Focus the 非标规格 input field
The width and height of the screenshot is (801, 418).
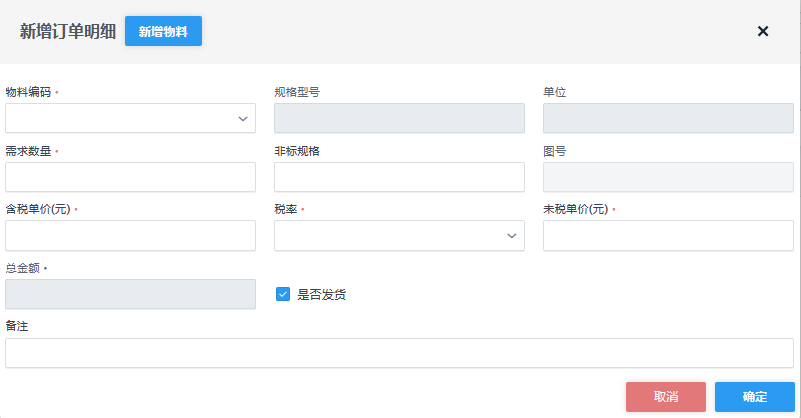[399, 177]
